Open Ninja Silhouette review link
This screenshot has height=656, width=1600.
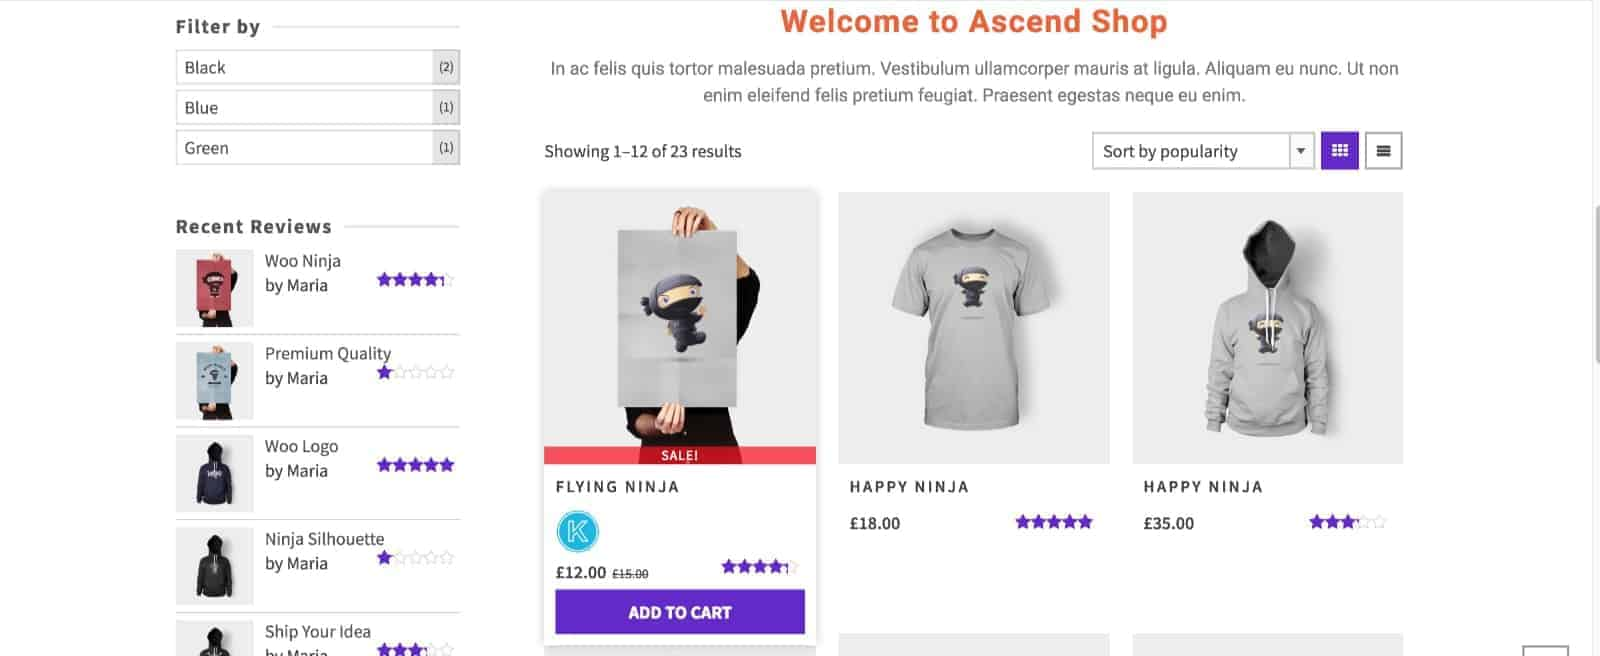pos(324,539)
